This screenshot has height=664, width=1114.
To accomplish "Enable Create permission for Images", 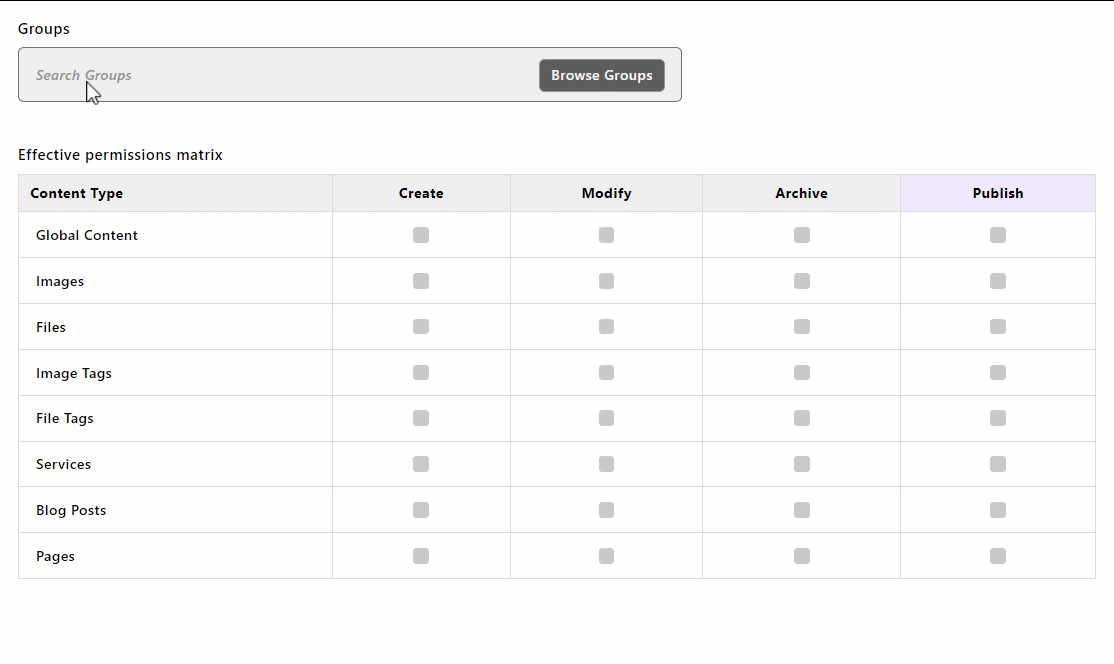I will tap(421, 281).
